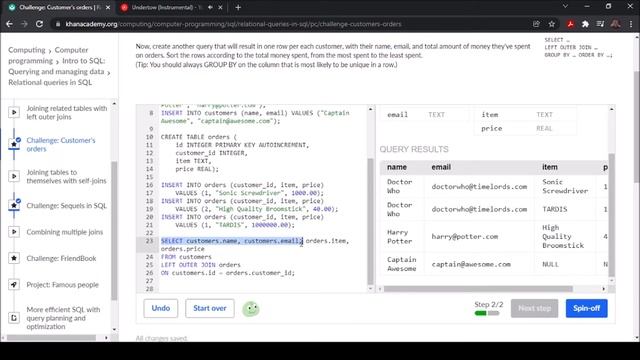Reload the Khan Academy page

pyautogui.click(x=39, y=24)
